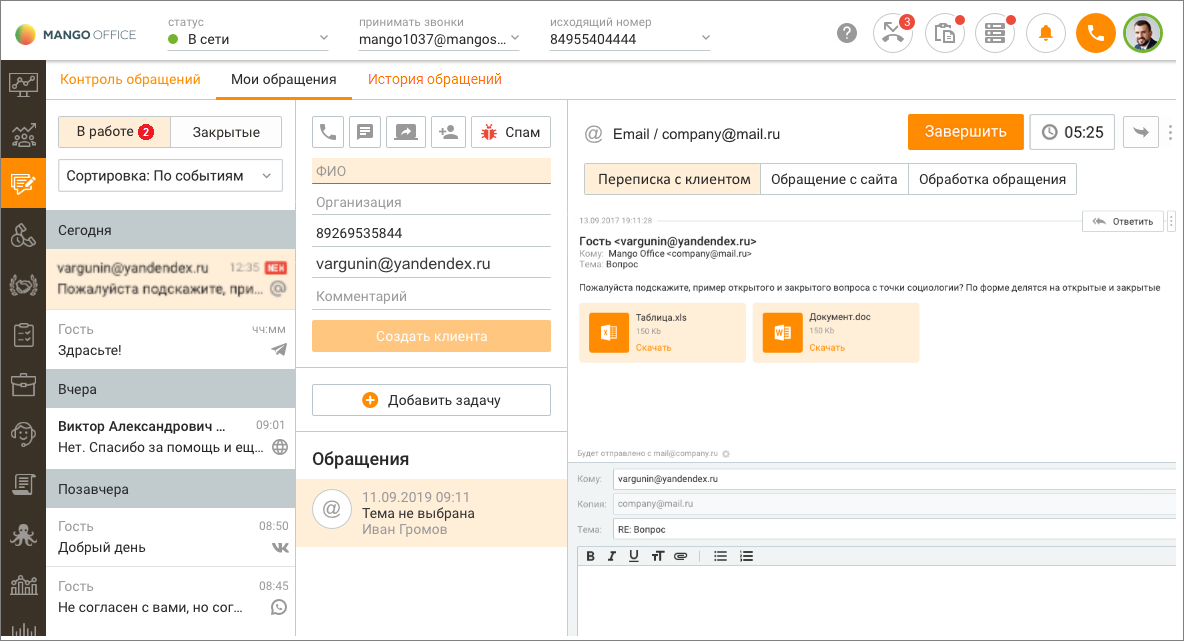Click the 'Завершить' button

966,132
